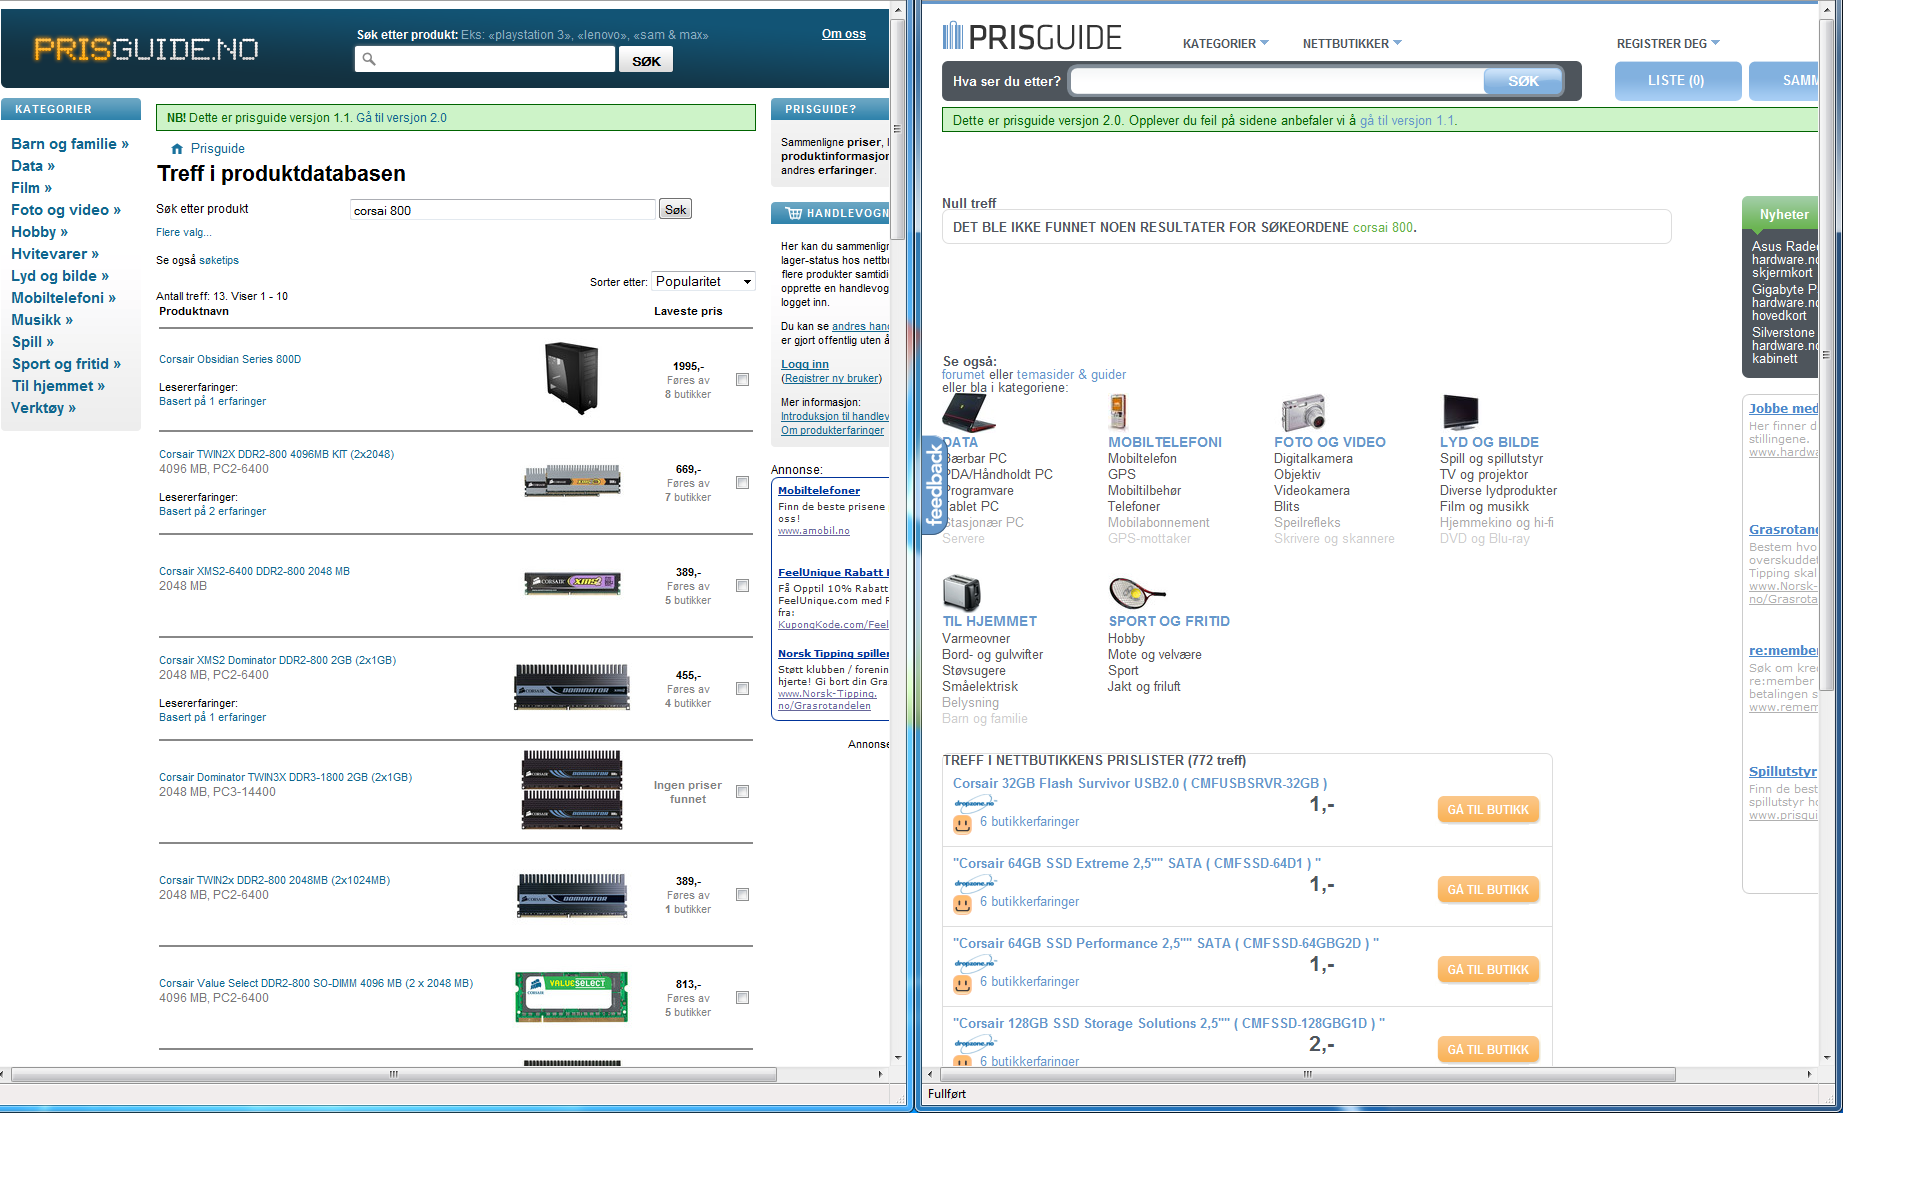Image resolution: width=1920 pixels, height=1200 pixels.
Task: Click the Hva ser du etter search field
Action: tap(1277, 81)
